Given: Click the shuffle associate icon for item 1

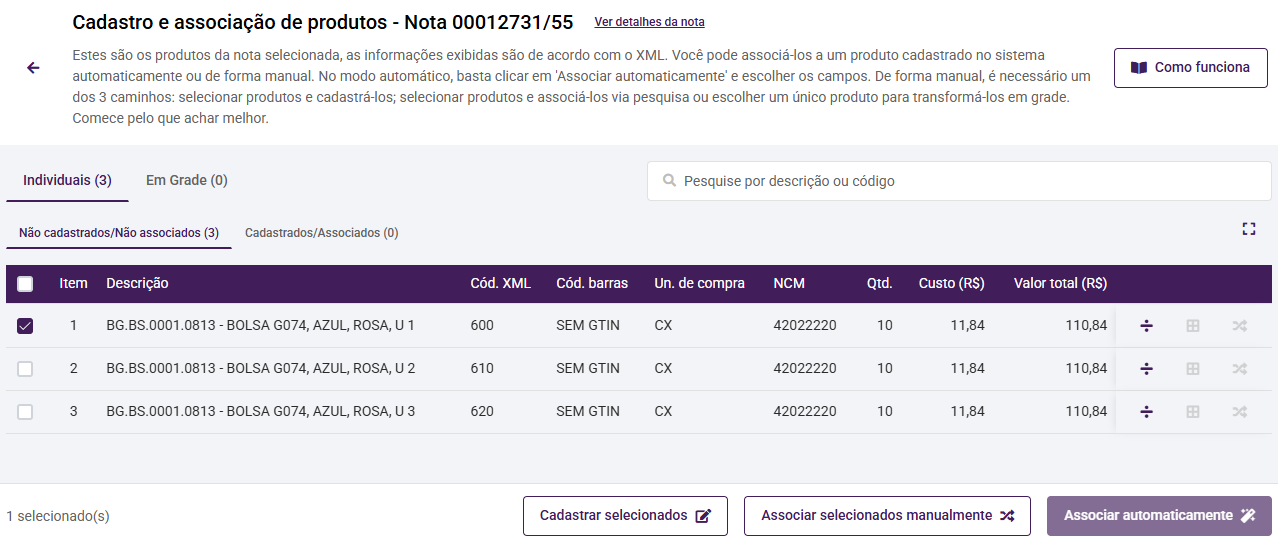Looking at the screenshot, I should pyautogui.click(x=1239, y=326).
